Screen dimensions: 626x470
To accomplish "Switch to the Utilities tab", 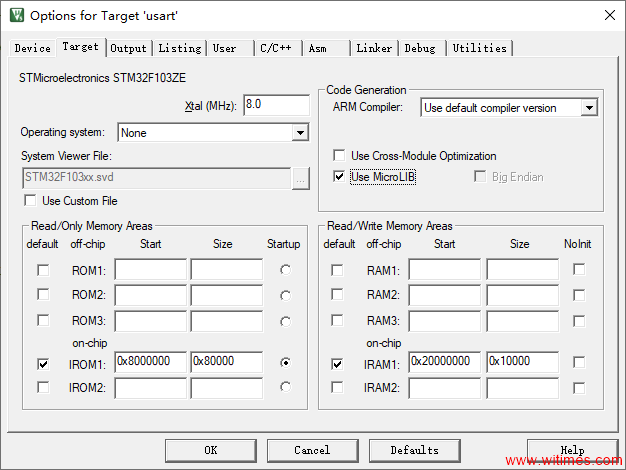I will click(x=479, y=48).
